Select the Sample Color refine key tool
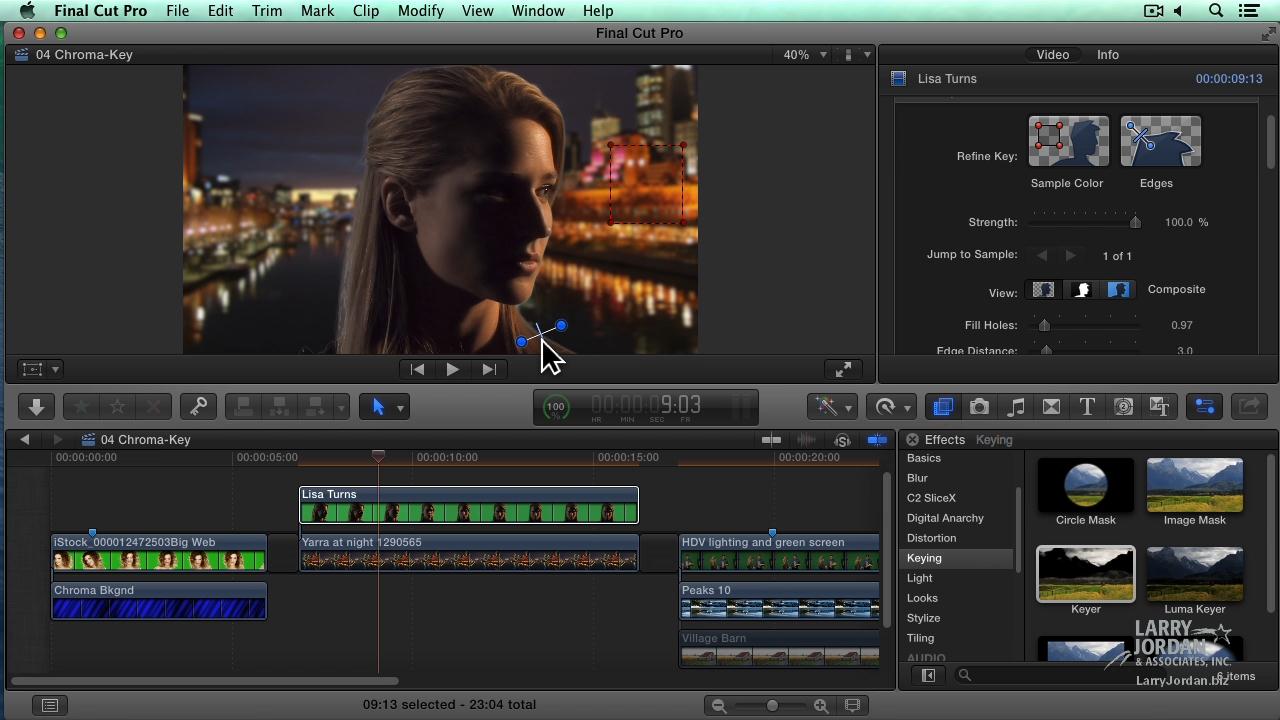The height and width of the screenshot is (720, 1280). [x=1068, y=141]
